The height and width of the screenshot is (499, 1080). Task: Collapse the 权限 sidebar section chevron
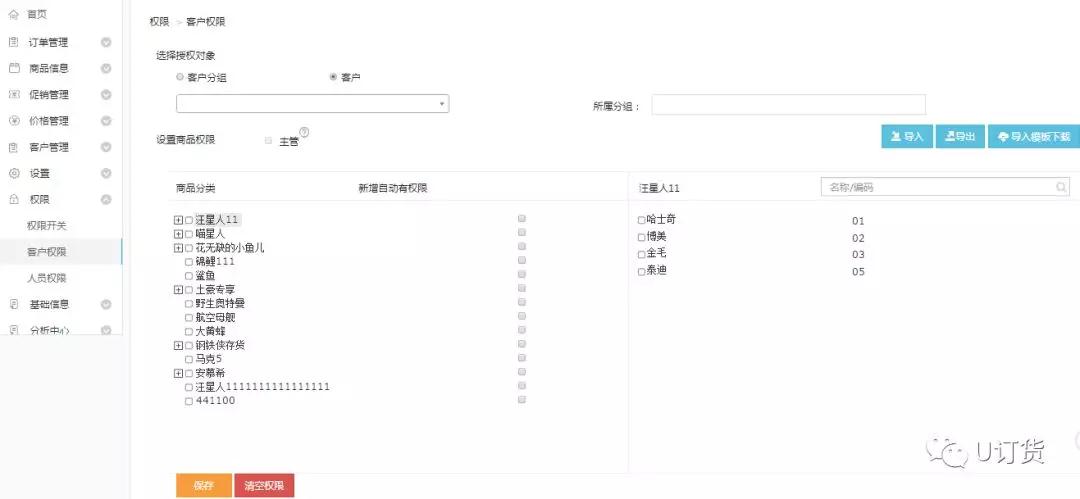pos(106,199)
